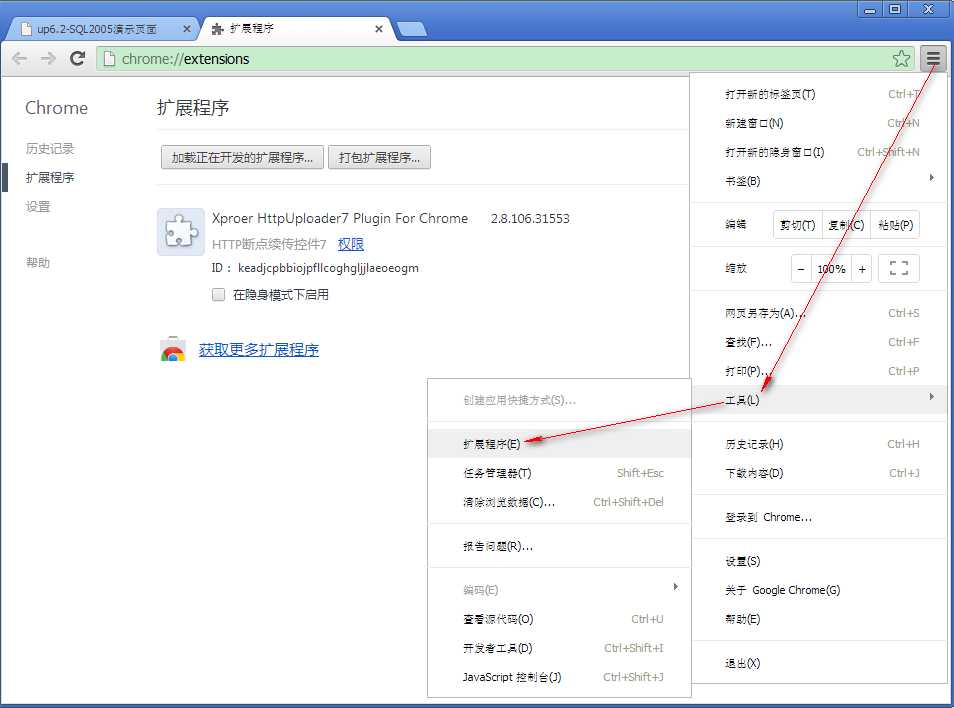Select 网页另存为(A) menu item

(819, 313)
